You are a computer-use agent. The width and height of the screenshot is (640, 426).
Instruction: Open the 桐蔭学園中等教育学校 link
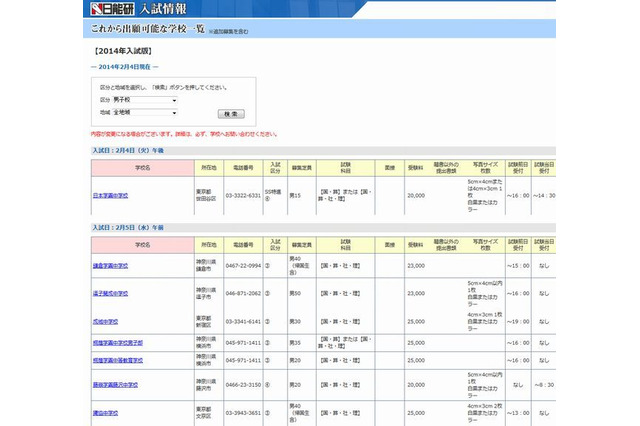click(118, 360)
